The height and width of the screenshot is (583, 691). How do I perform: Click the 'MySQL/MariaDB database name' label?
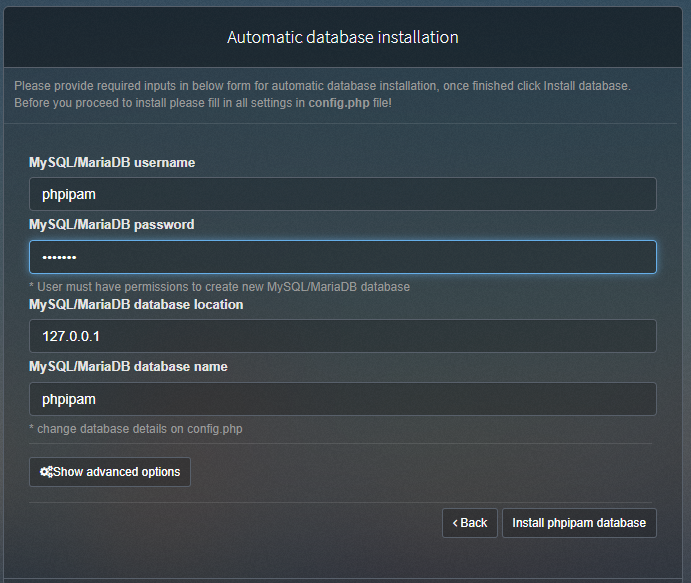(128, 367)
